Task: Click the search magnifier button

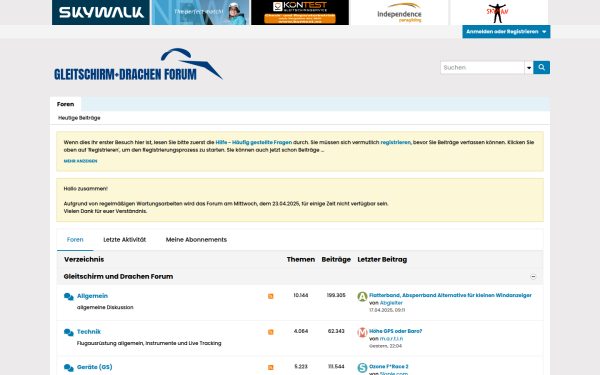Action: point(541,67)
